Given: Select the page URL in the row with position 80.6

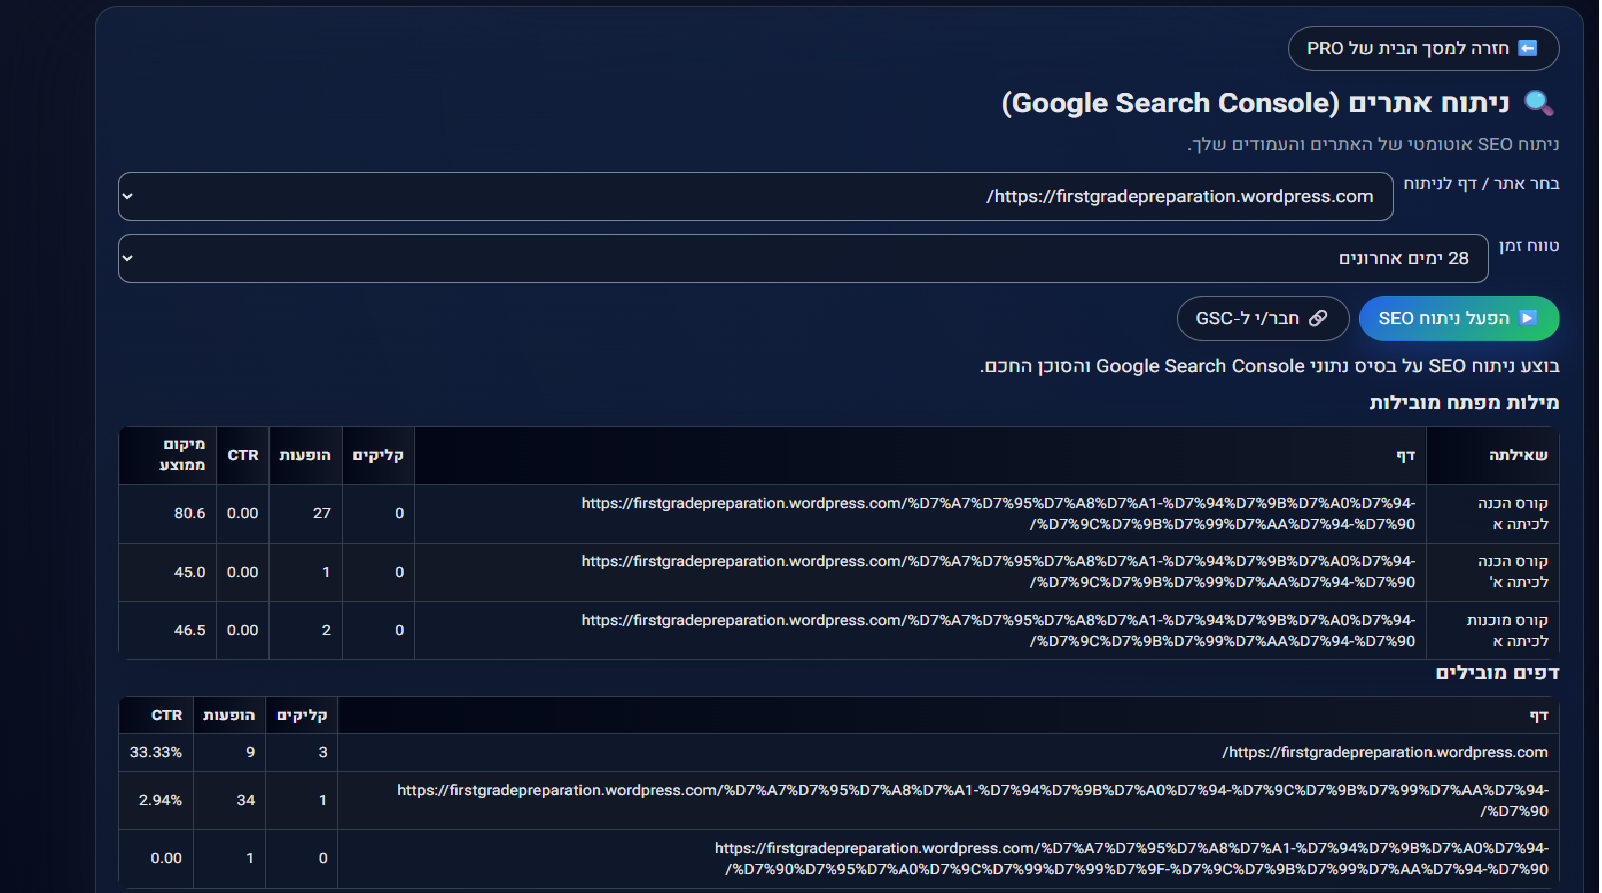Looking at the screenshot, I should [998, 513].
